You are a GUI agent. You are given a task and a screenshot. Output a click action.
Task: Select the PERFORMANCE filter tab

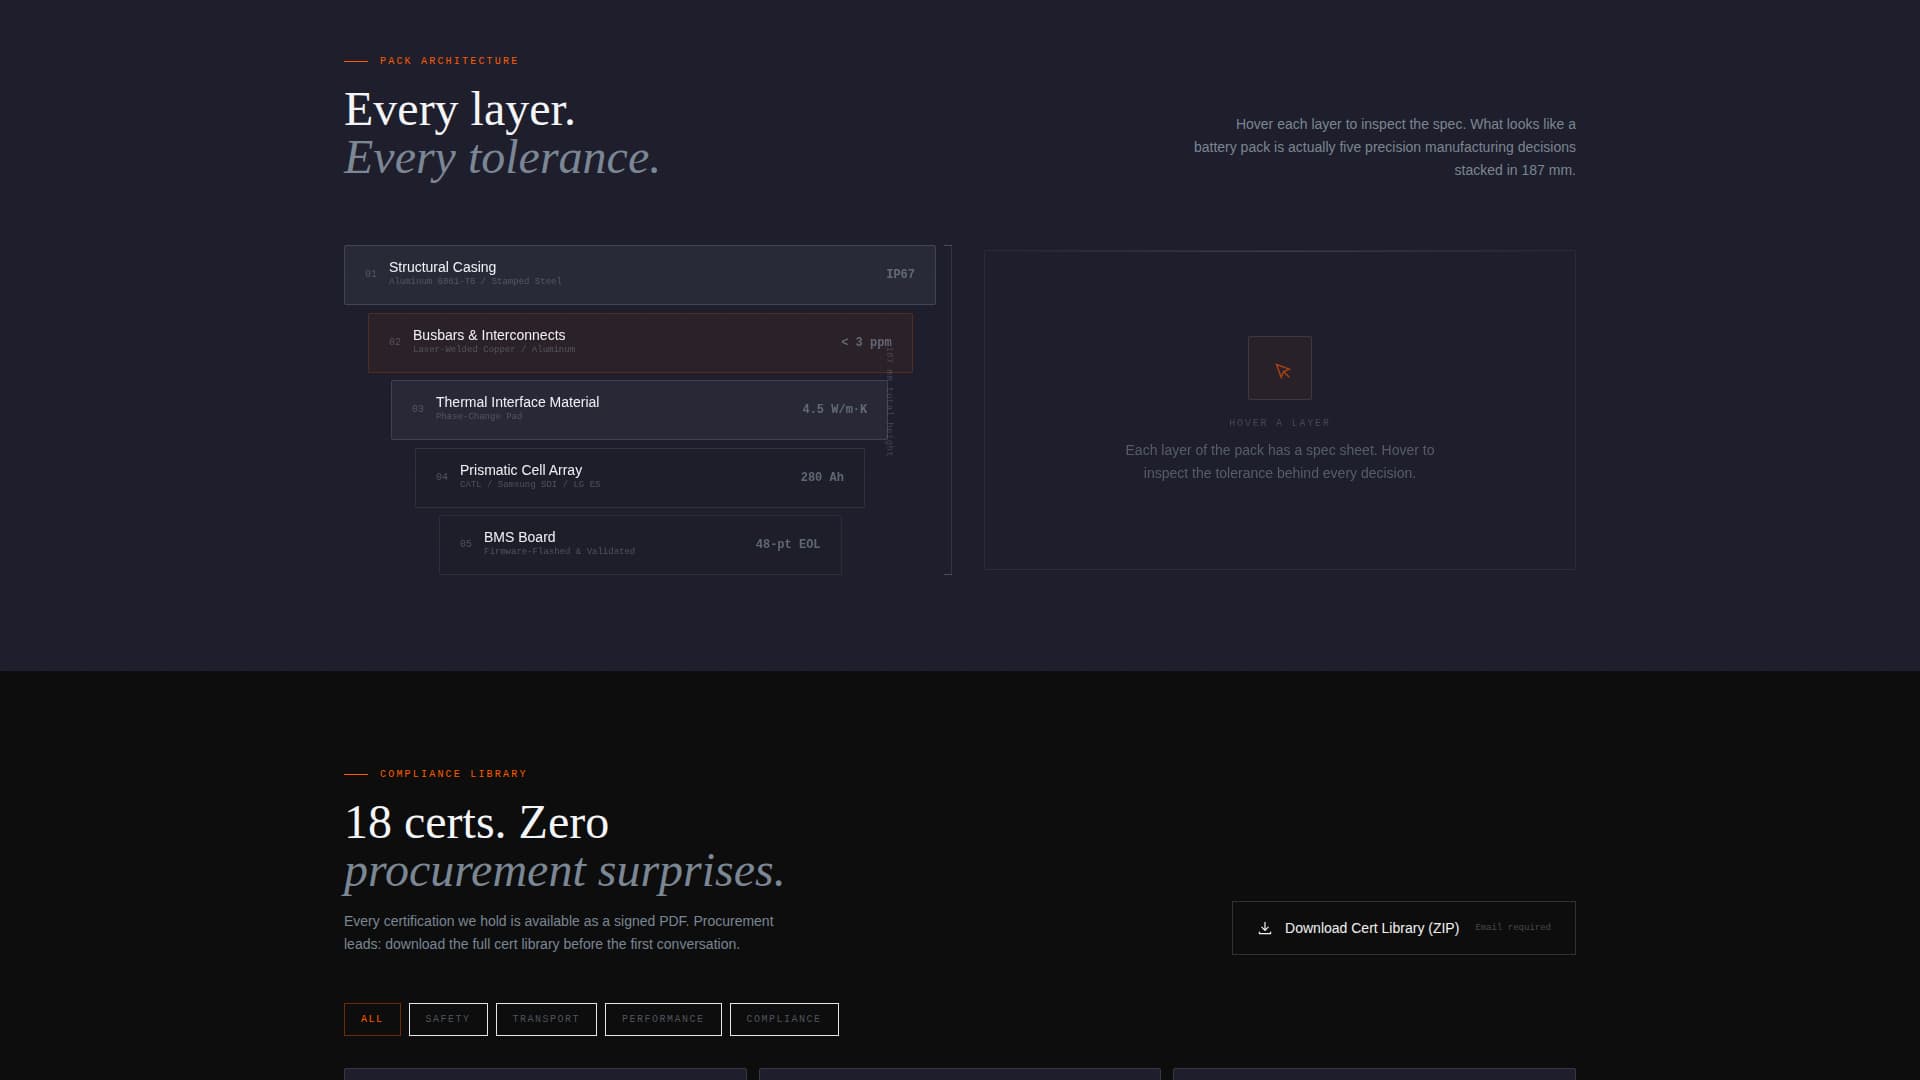pyautogui.click(x=662, y=1019)
